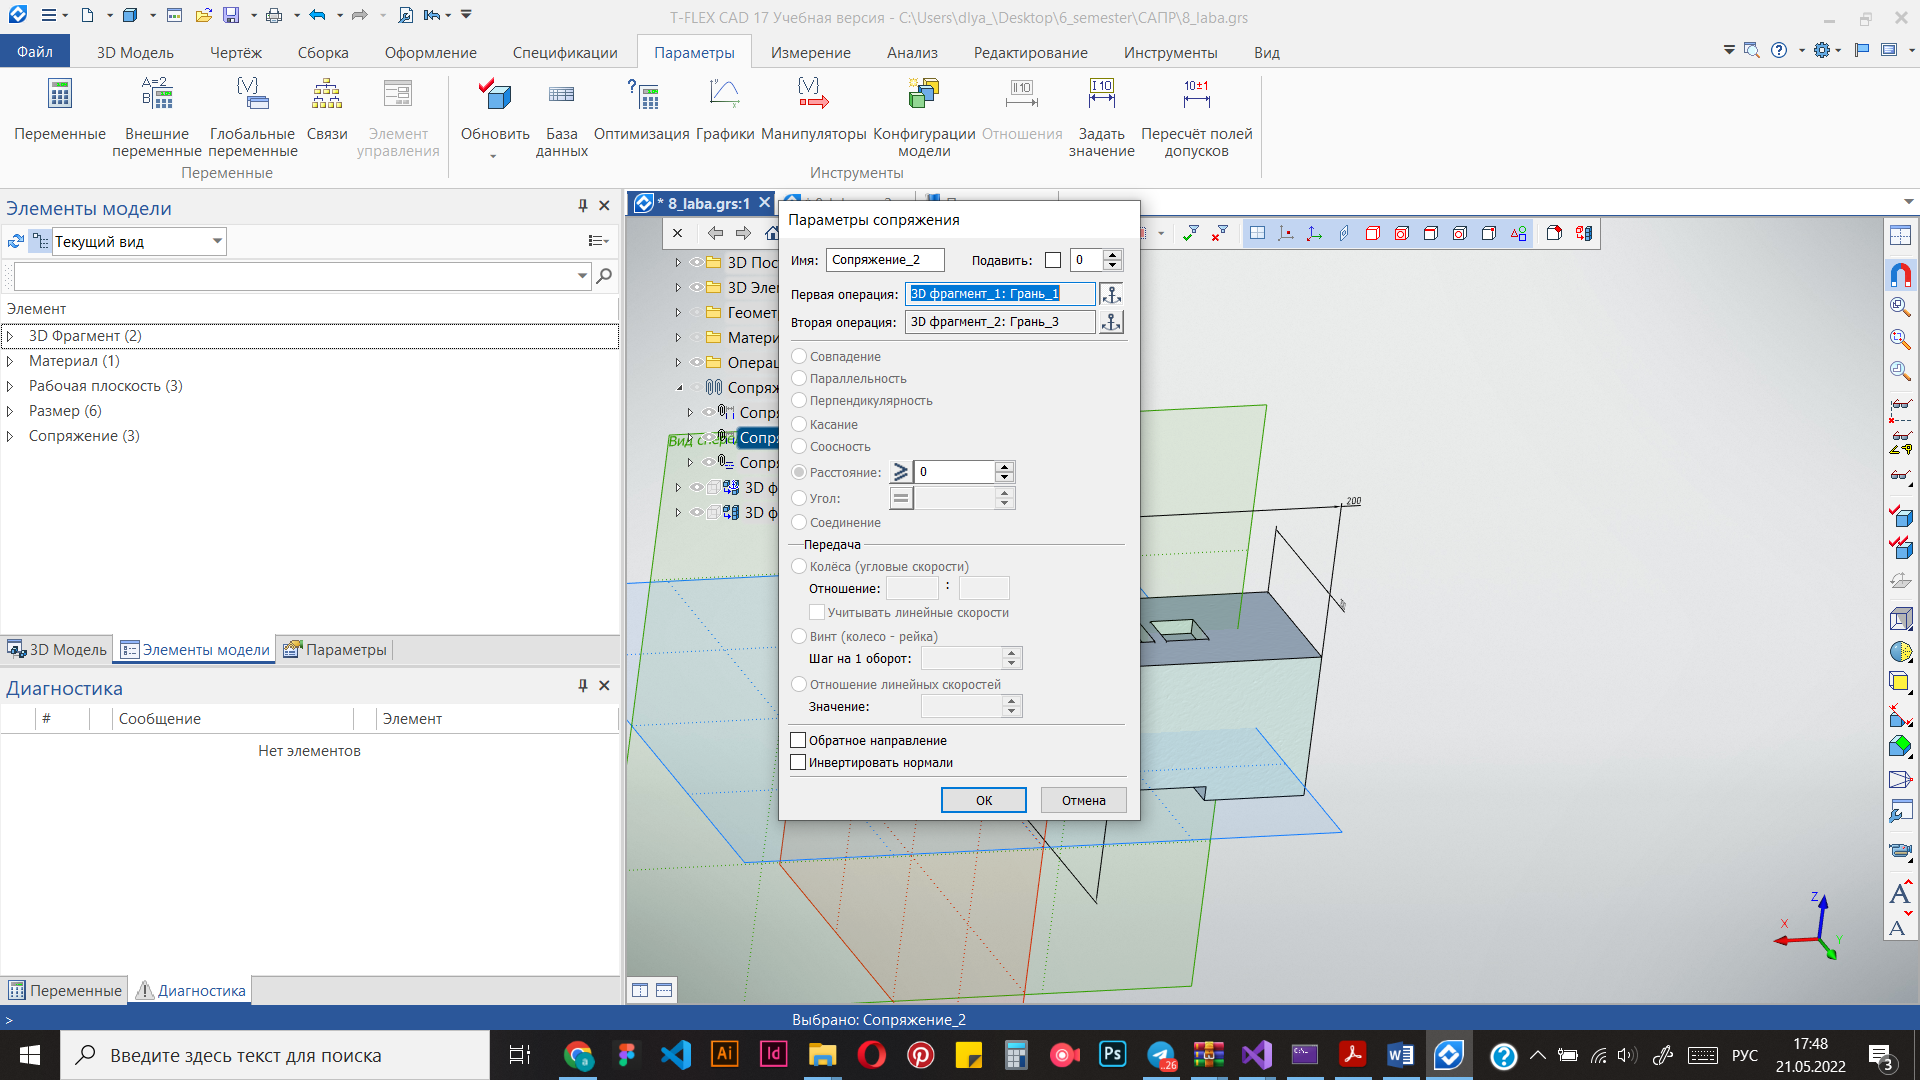Click the save icon in quick access toolbar
Screen dimensions: 1920x1080
tap(231, 15)
